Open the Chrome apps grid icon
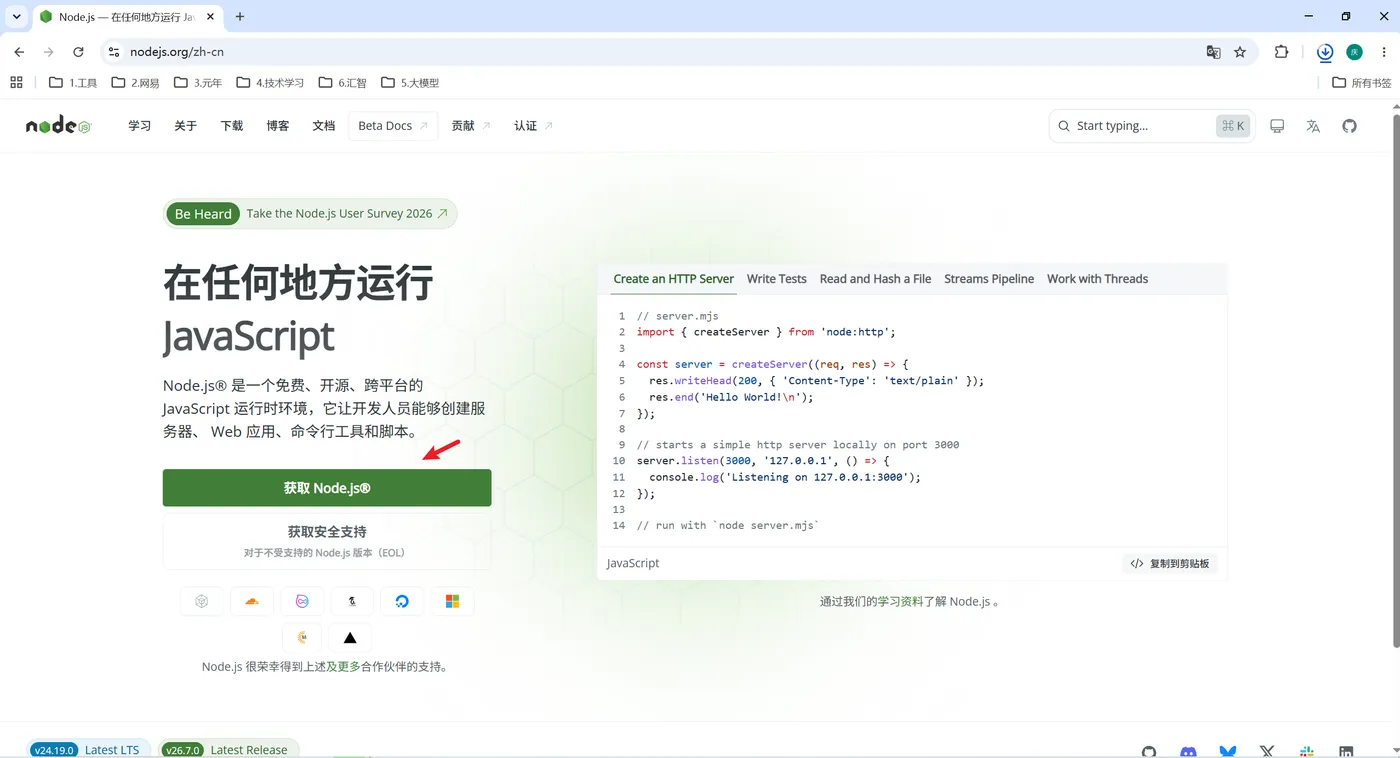This screenshot has height=758, width=1400. tap(16, 83)
